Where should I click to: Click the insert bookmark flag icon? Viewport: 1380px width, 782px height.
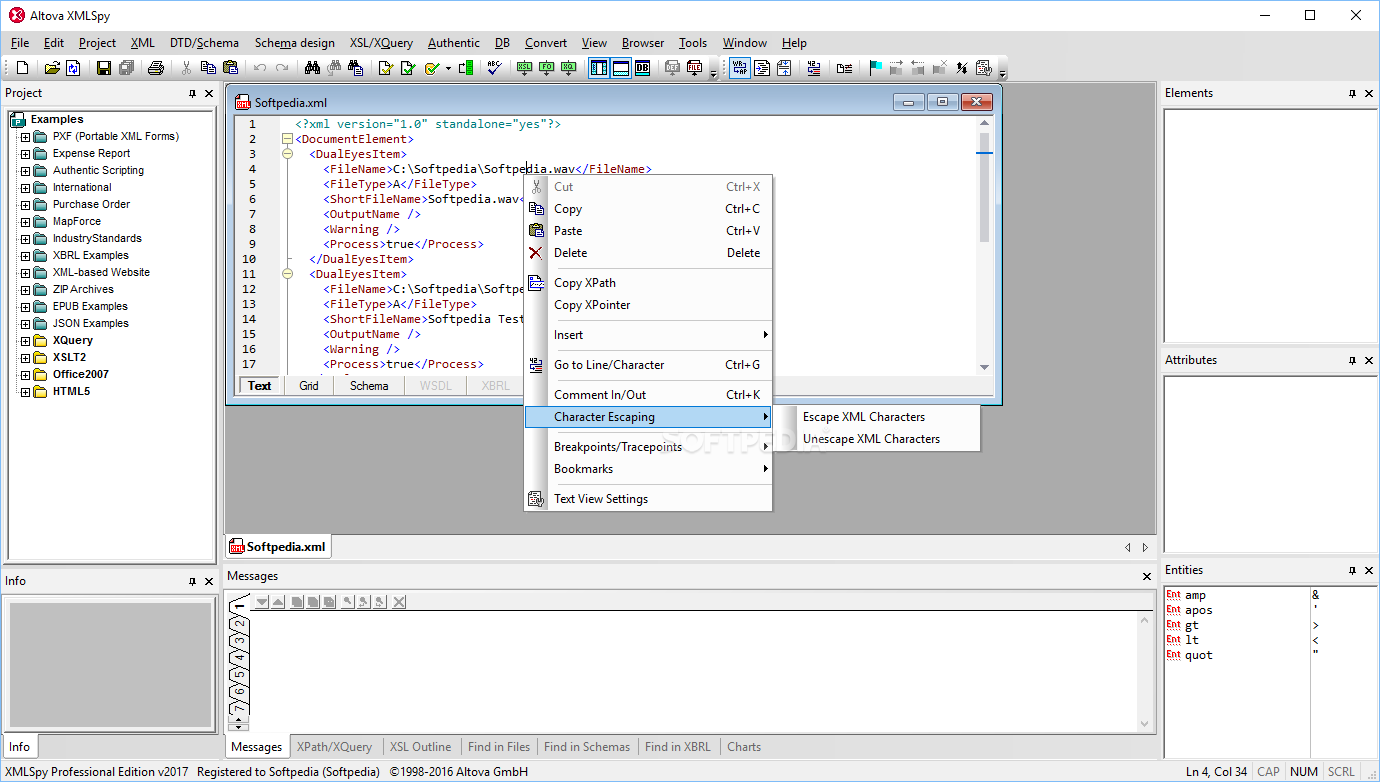pos(875,68)
